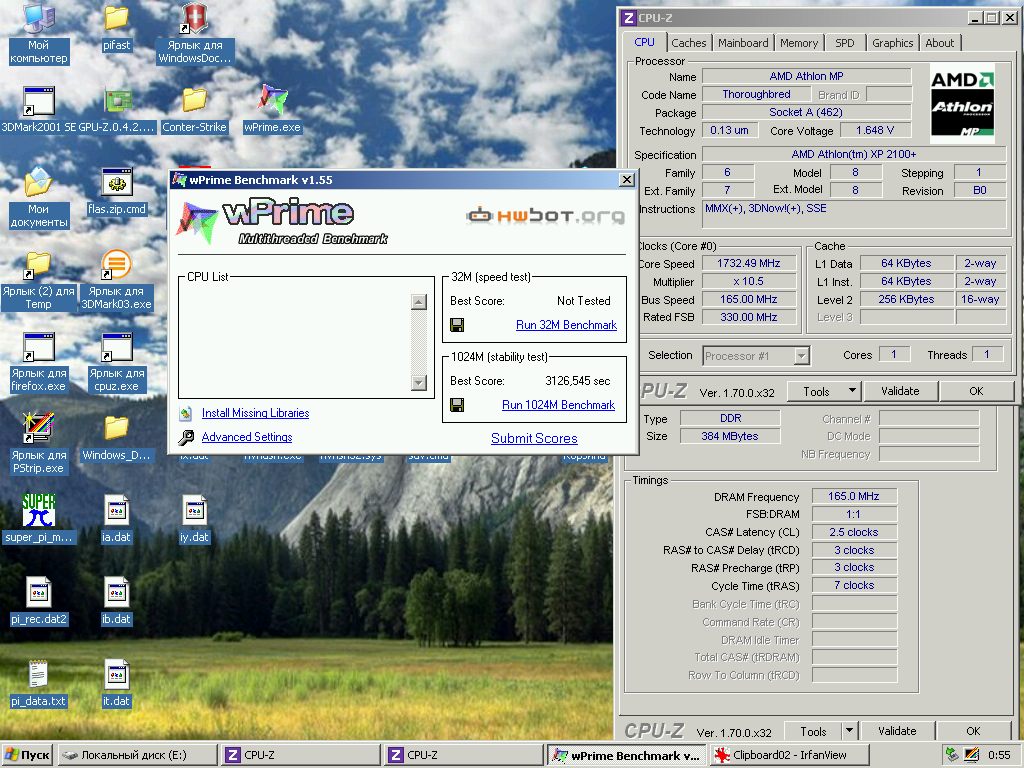The height and width of the screenshot is (768, 1024).
Task: Open the Tools dropdown arrow in front CPU-Z
Action: (x=852, y=391)
